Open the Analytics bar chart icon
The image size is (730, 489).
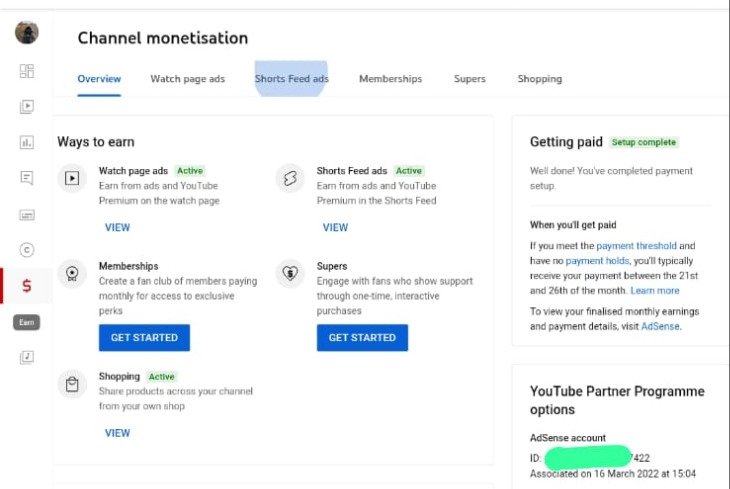(27, 142)
